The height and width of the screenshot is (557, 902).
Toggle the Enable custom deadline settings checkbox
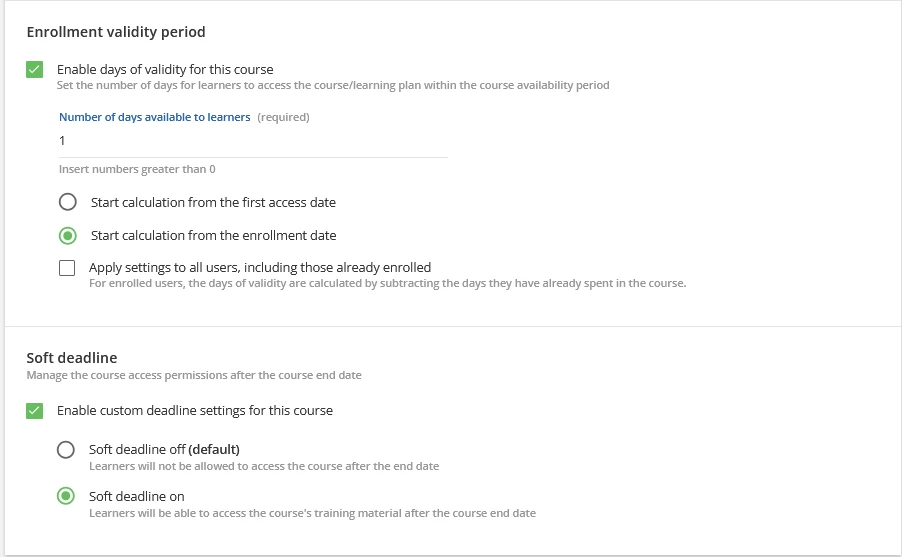click(35, 411)
